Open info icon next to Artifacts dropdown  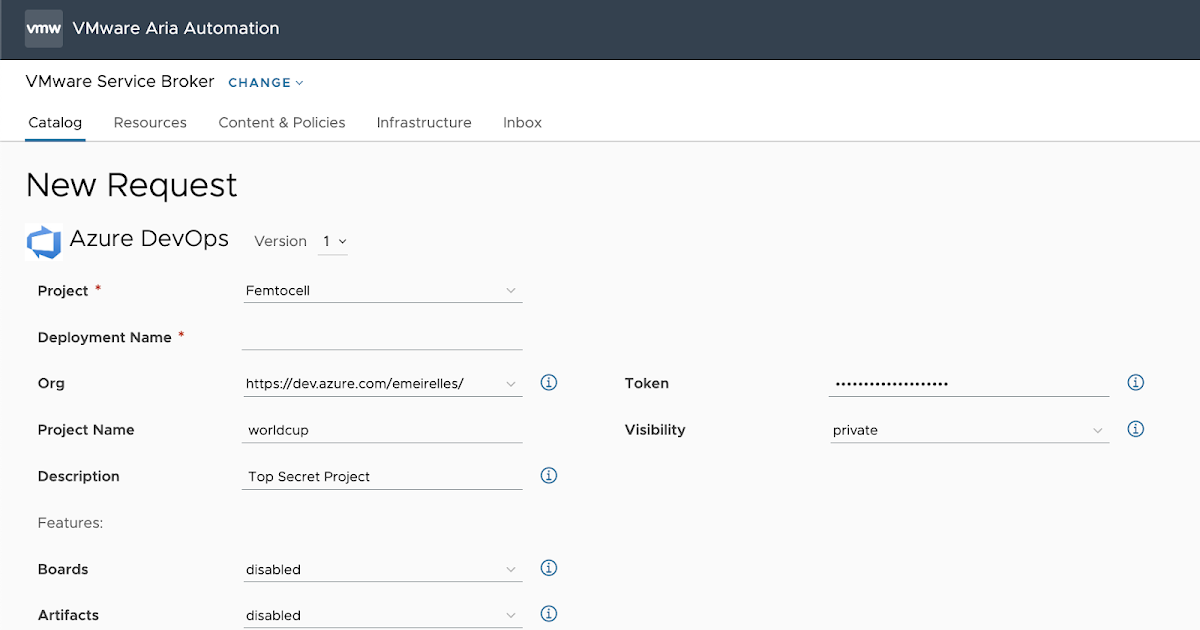(x=548, y=614)
